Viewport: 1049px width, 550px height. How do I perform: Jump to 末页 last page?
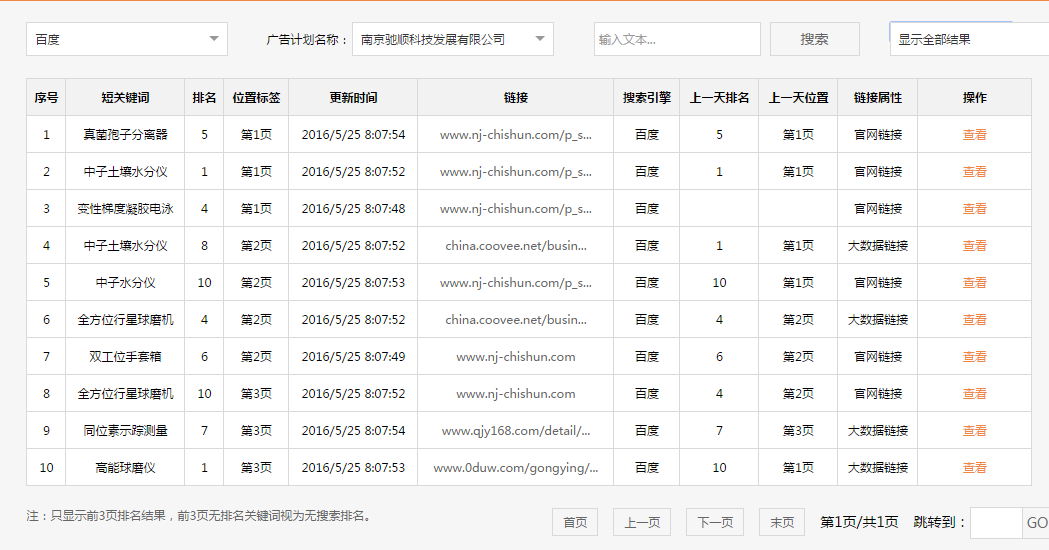[x=782, y=523]
